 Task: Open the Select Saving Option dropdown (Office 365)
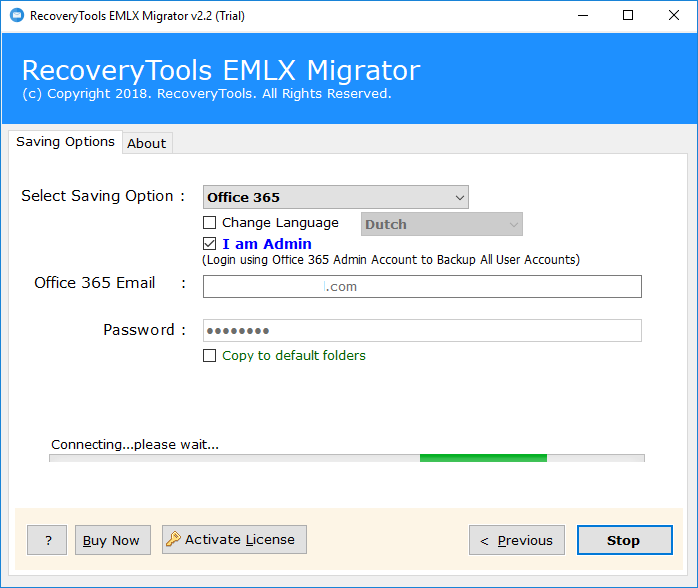[x=336, y=197]
